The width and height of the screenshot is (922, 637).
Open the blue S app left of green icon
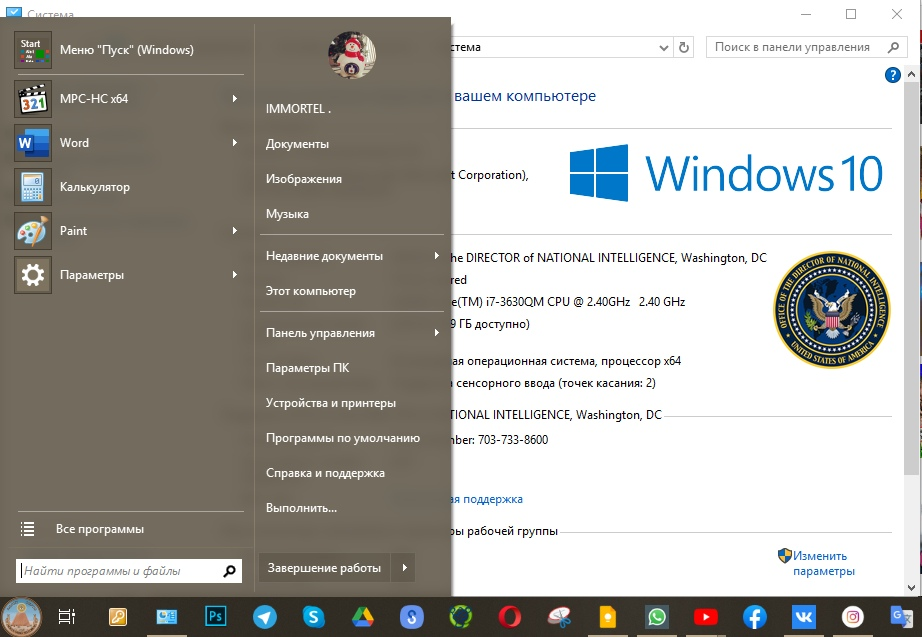tap(412, 617)
